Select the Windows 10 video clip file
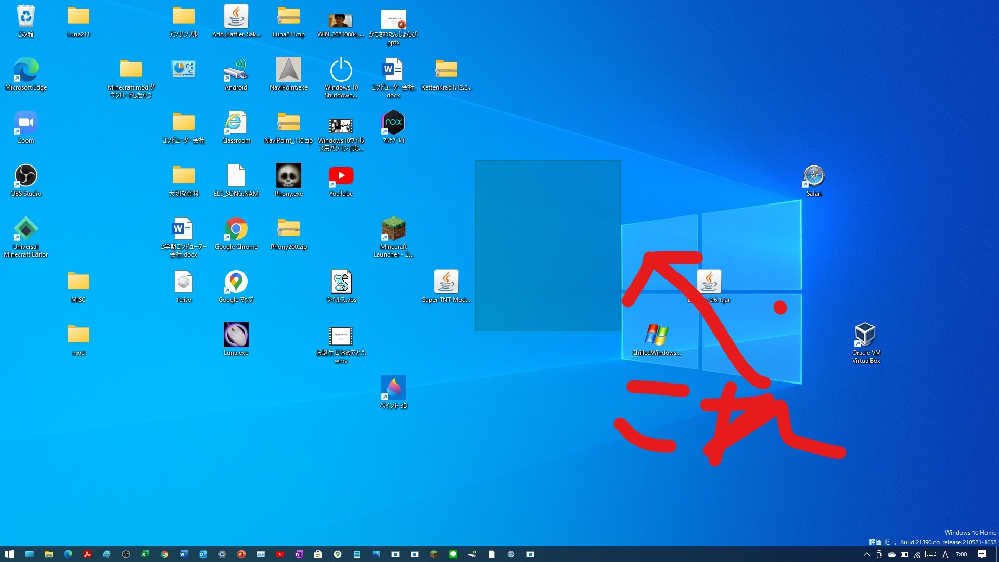 coord(341,133)
